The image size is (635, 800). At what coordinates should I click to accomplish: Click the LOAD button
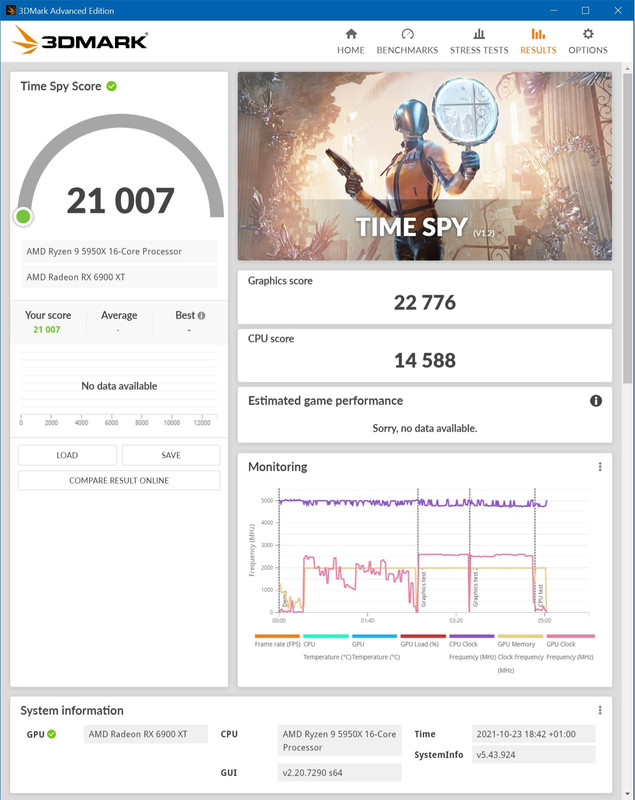pos(67,455)
